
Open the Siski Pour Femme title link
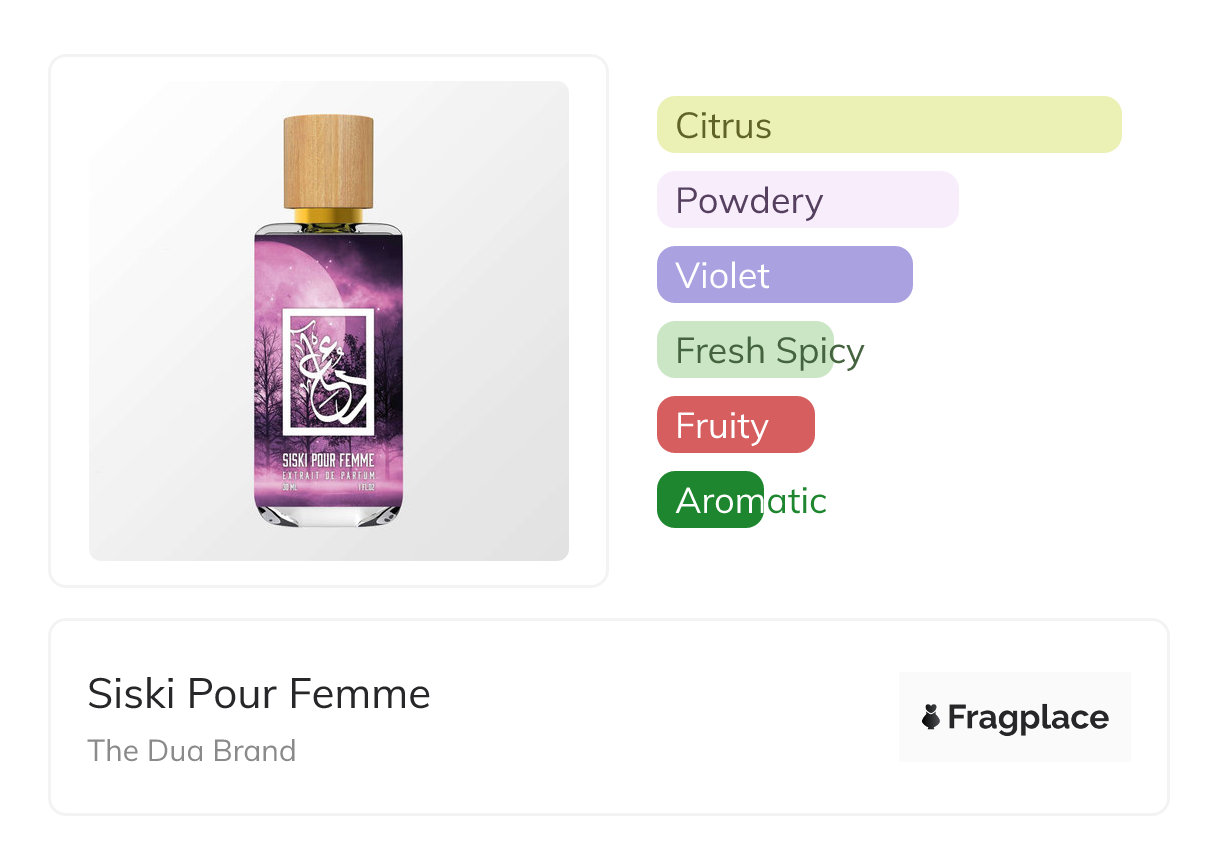(259, 693)
